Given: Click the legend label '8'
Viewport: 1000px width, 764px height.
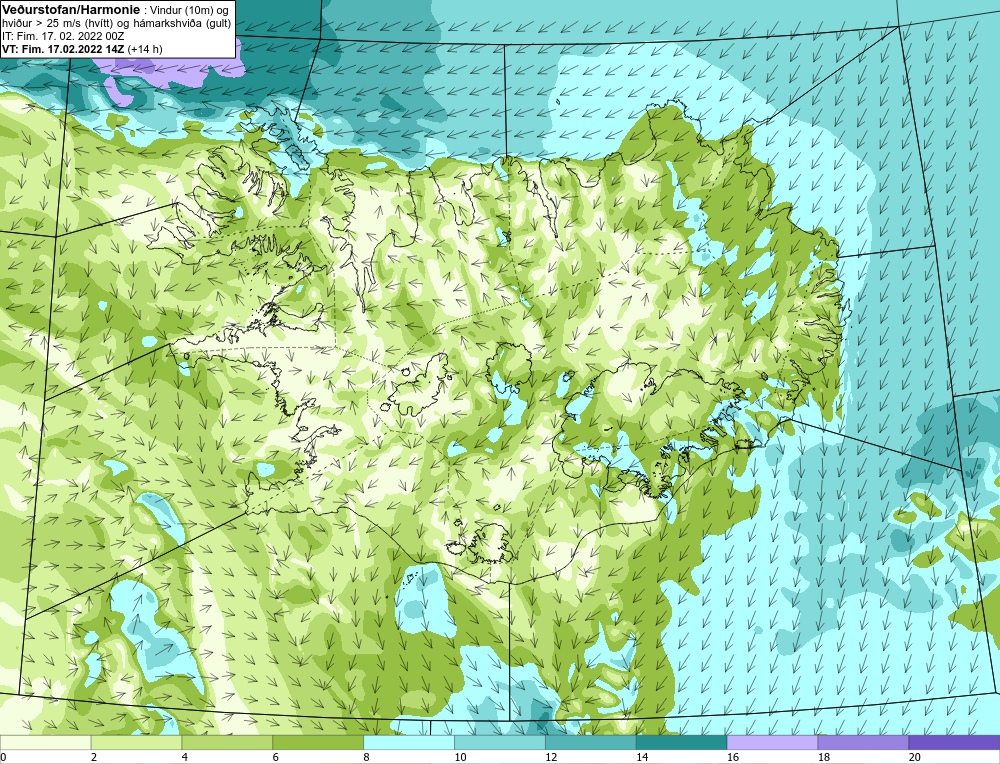Looking at the screenshot, I should (x=367, y=757).
